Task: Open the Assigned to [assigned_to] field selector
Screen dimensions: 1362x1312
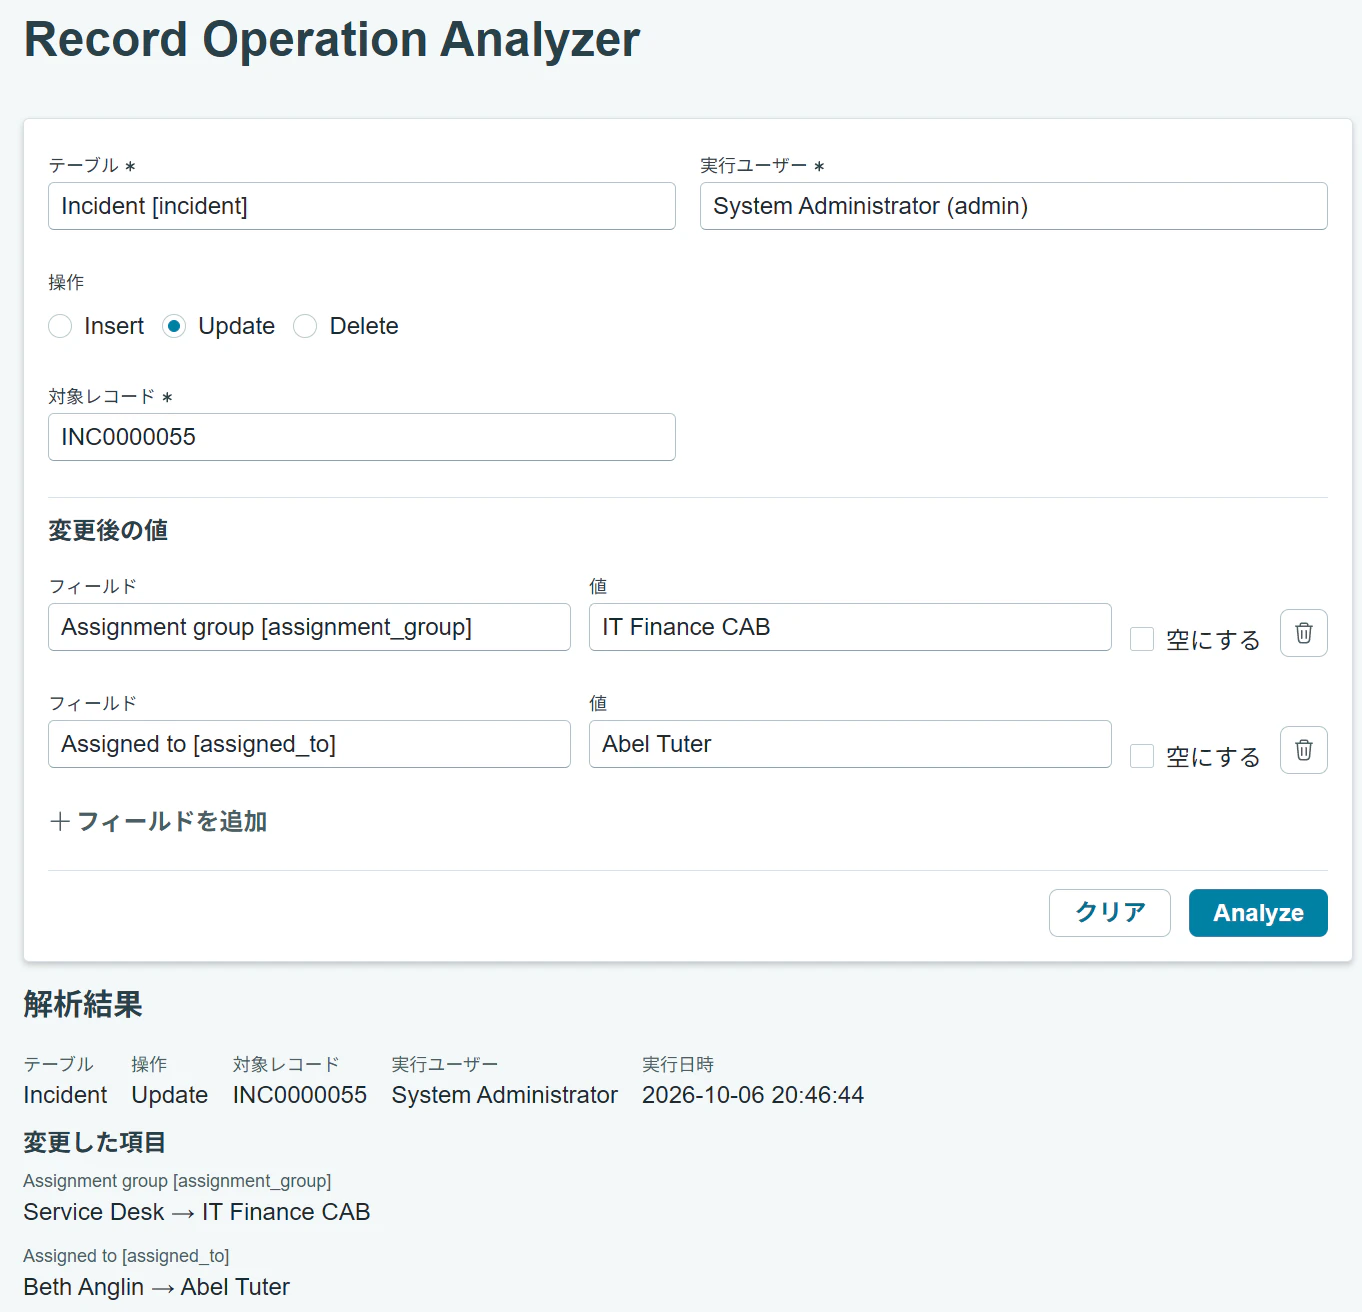Action: tap(309, 744)
